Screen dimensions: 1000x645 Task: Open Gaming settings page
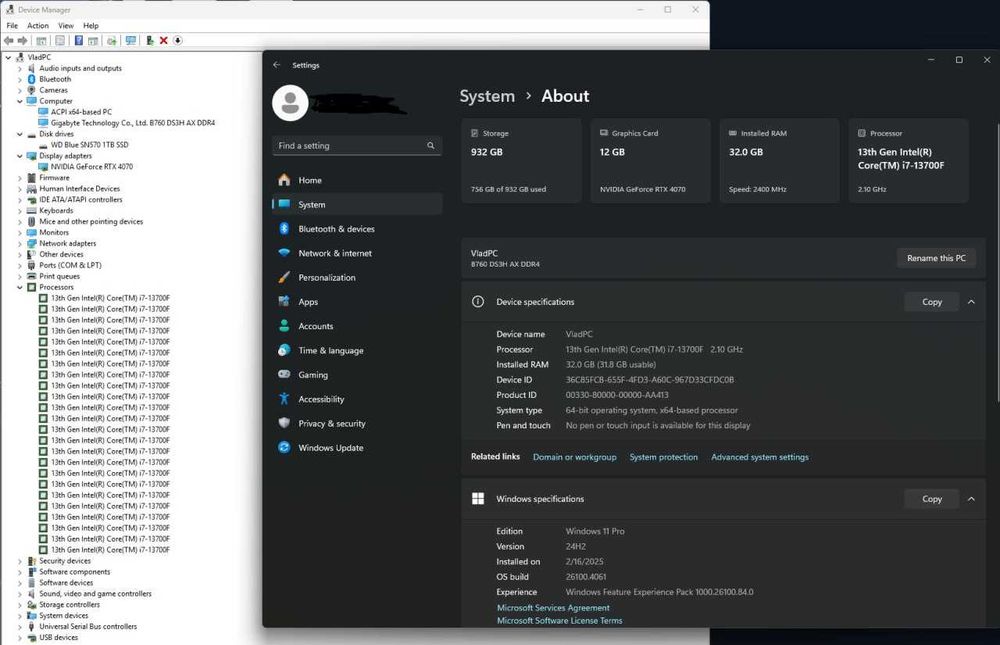point(357,374)
